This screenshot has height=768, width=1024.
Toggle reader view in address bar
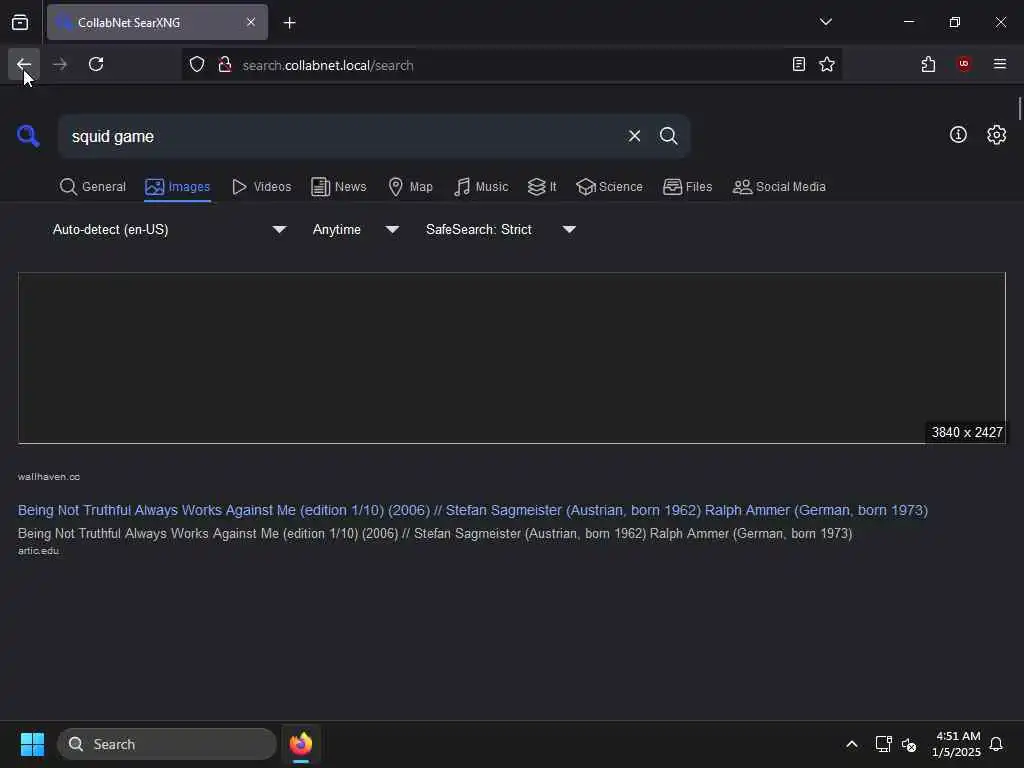point(798,64)
